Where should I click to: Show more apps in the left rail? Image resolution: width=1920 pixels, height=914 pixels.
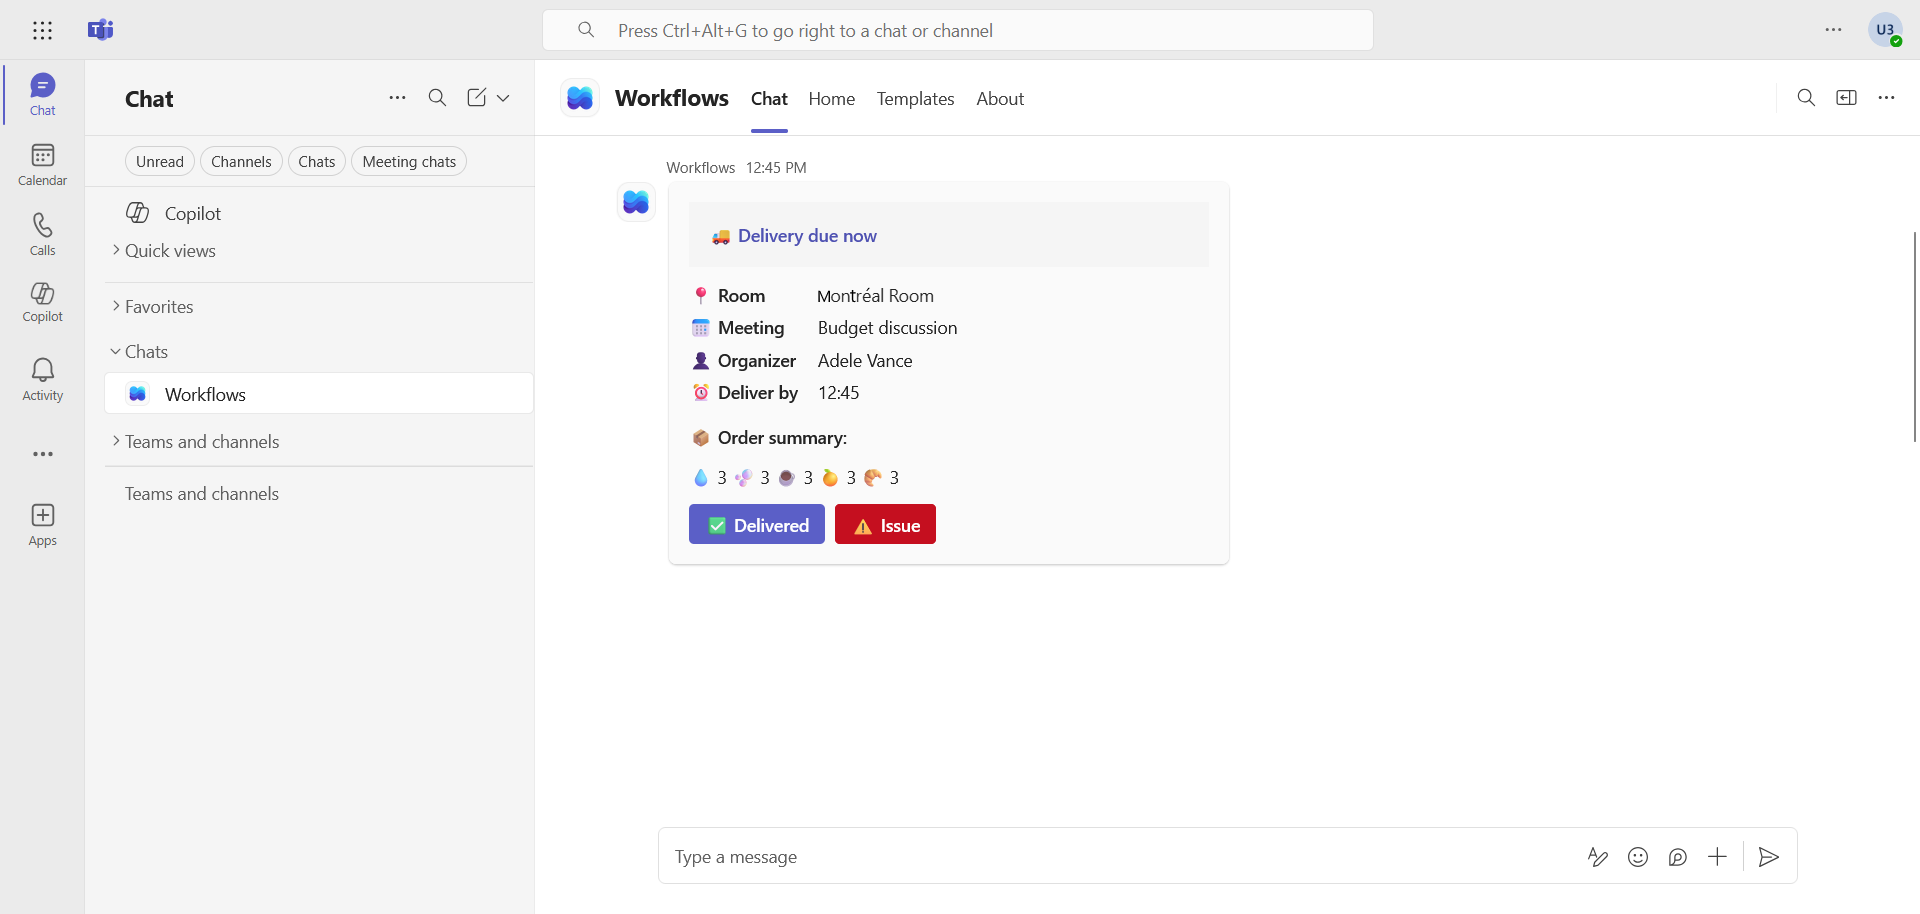(42, 454)
